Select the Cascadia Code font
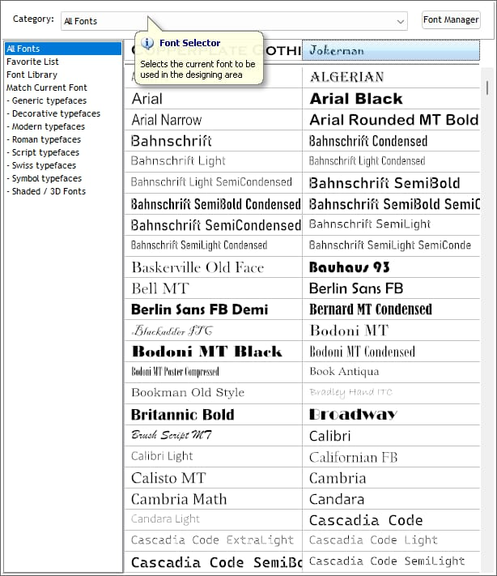Viewport: 497px width, 576px height. [391, 521]
